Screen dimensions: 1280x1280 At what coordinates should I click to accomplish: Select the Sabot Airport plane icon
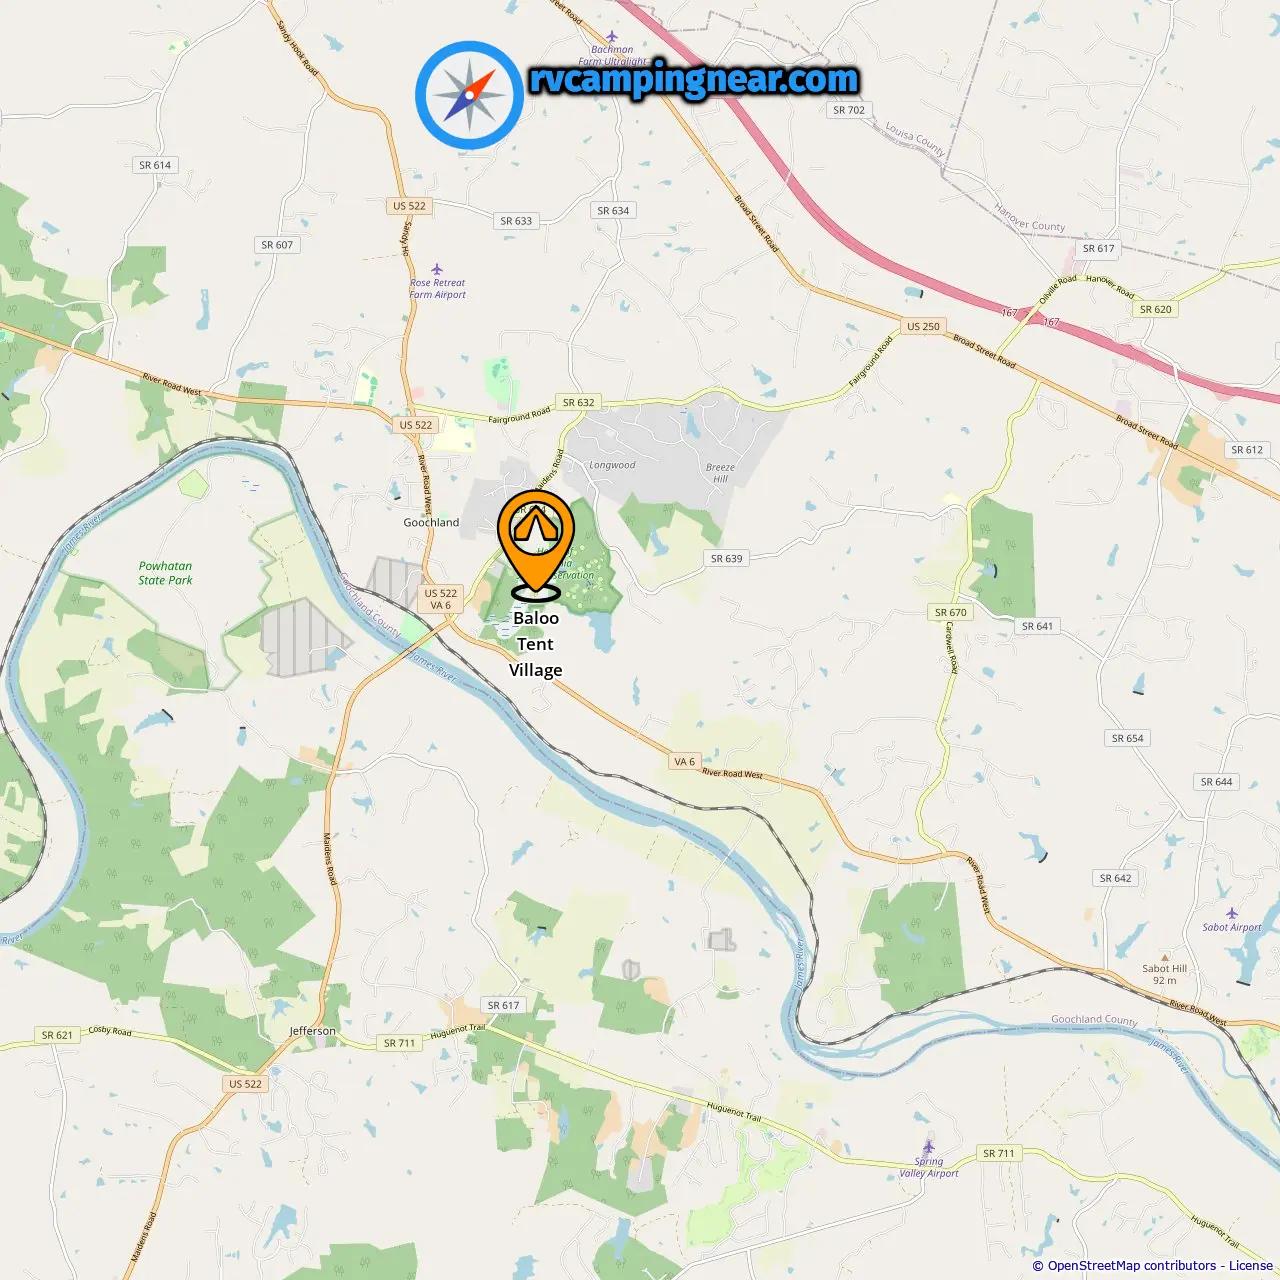click(x=1232, y=913)
